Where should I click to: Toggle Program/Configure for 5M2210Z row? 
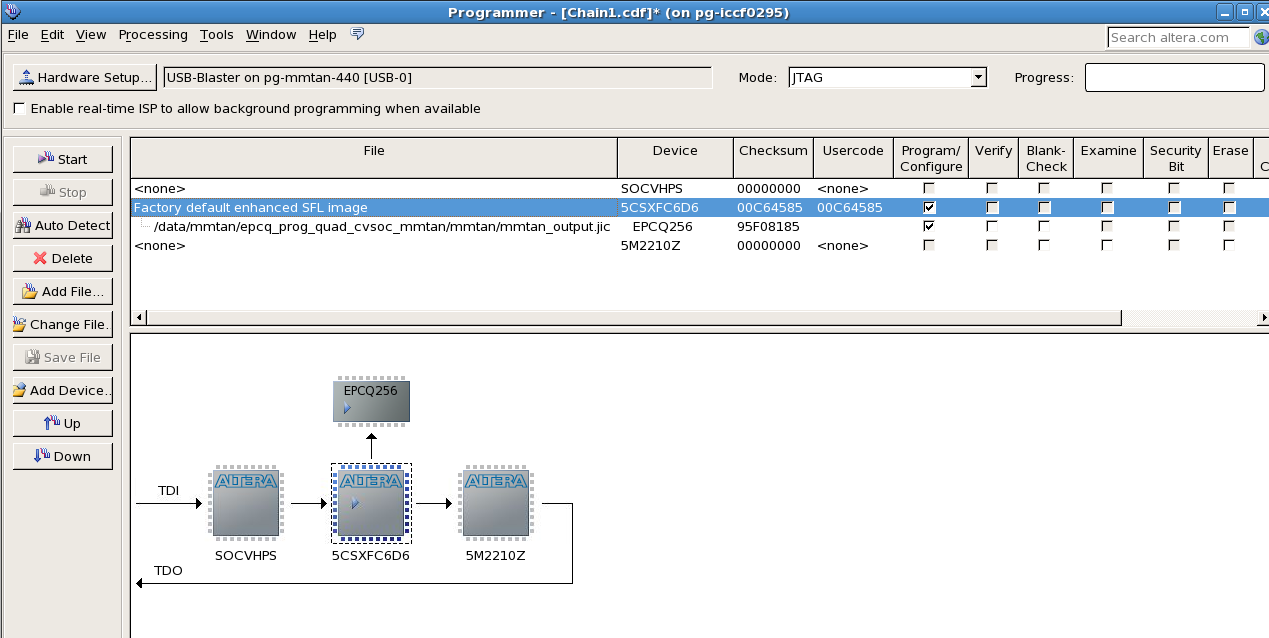[930, 245]
